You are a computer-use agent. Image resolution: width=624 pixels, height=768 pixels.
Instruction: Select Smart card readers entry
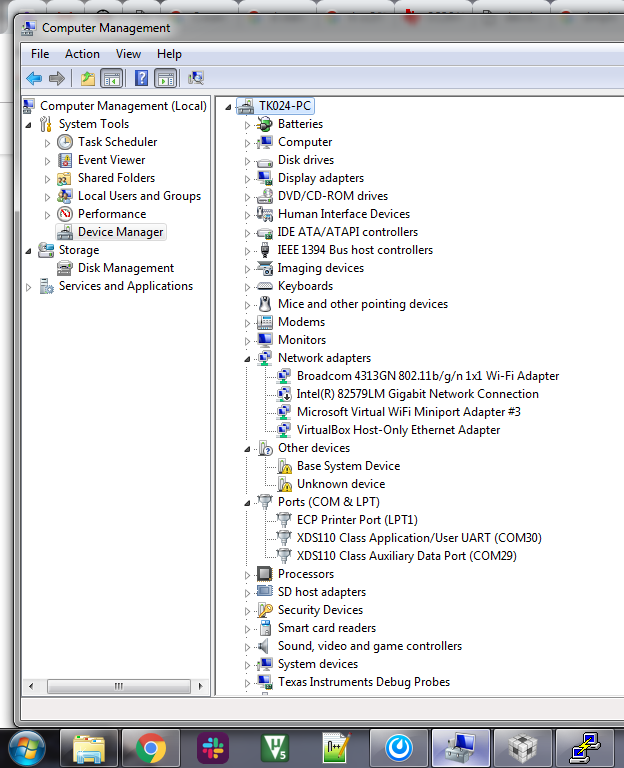click(x=327, y=628)
